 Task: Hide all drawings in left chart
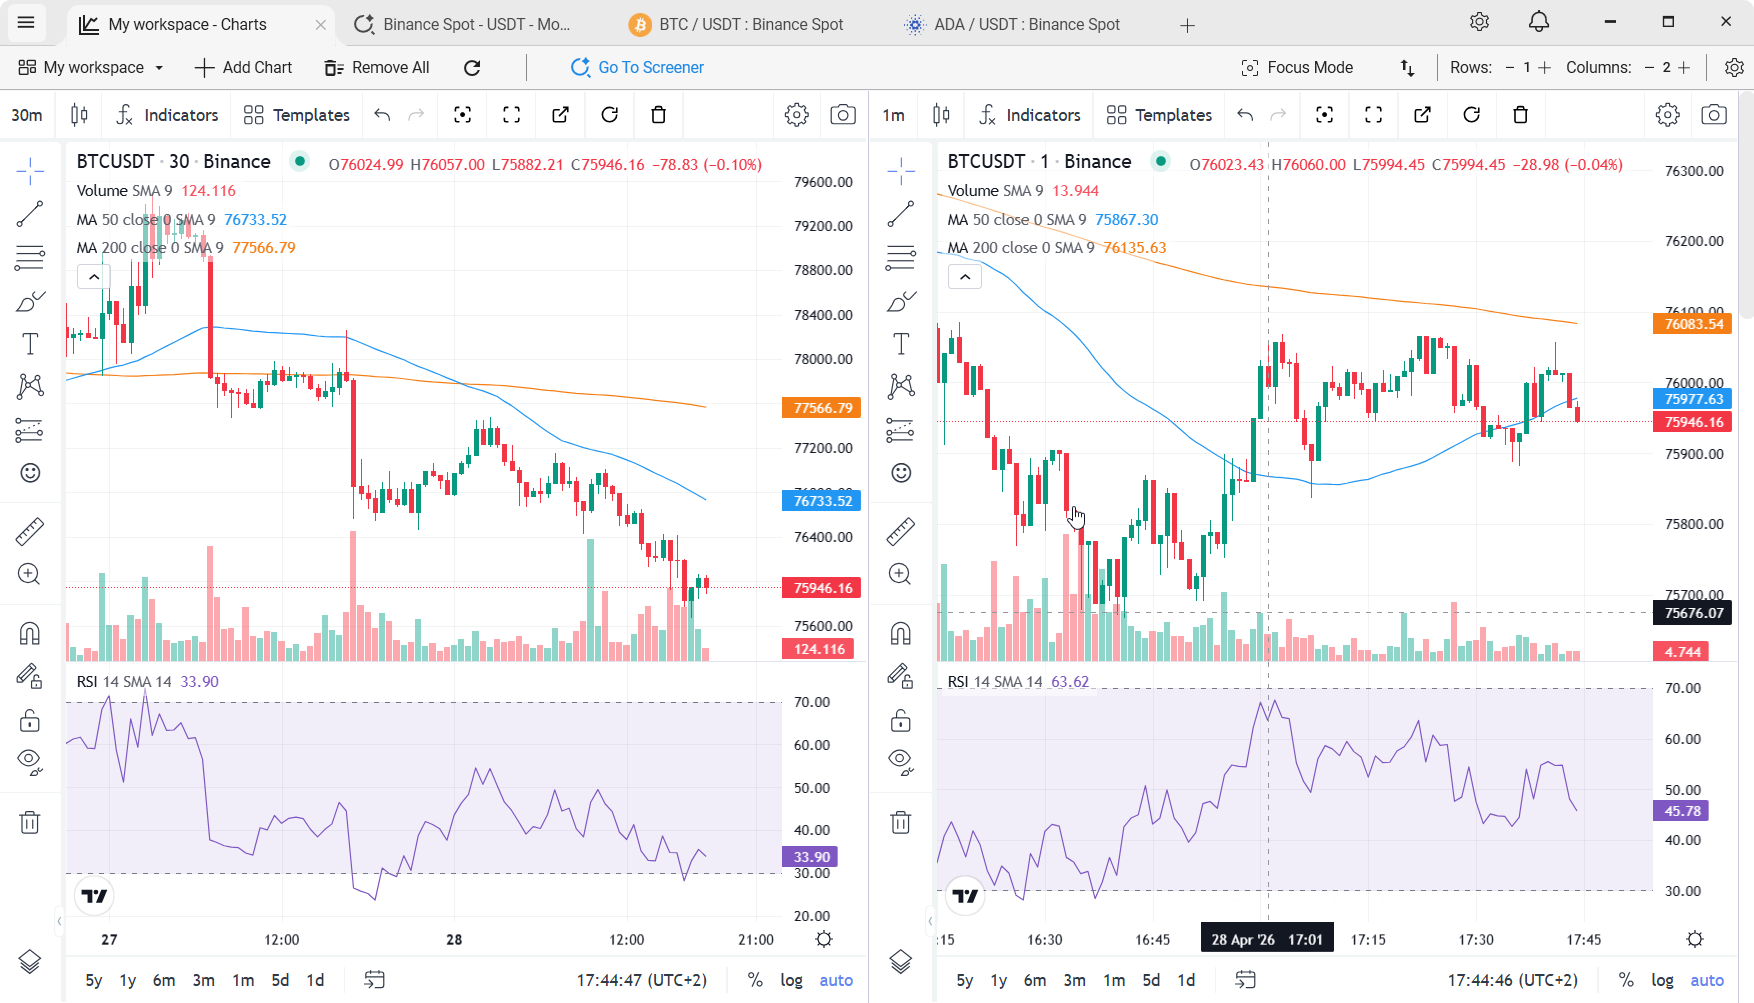[30, 762]
